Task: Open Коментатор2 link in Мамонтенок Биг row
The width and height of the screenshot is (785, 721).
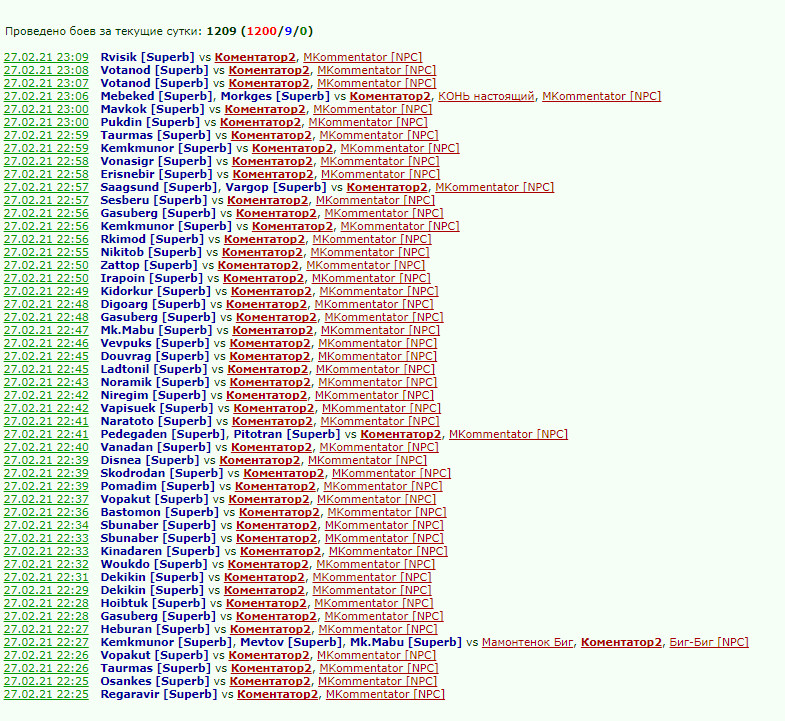Action: coord(621,643)
